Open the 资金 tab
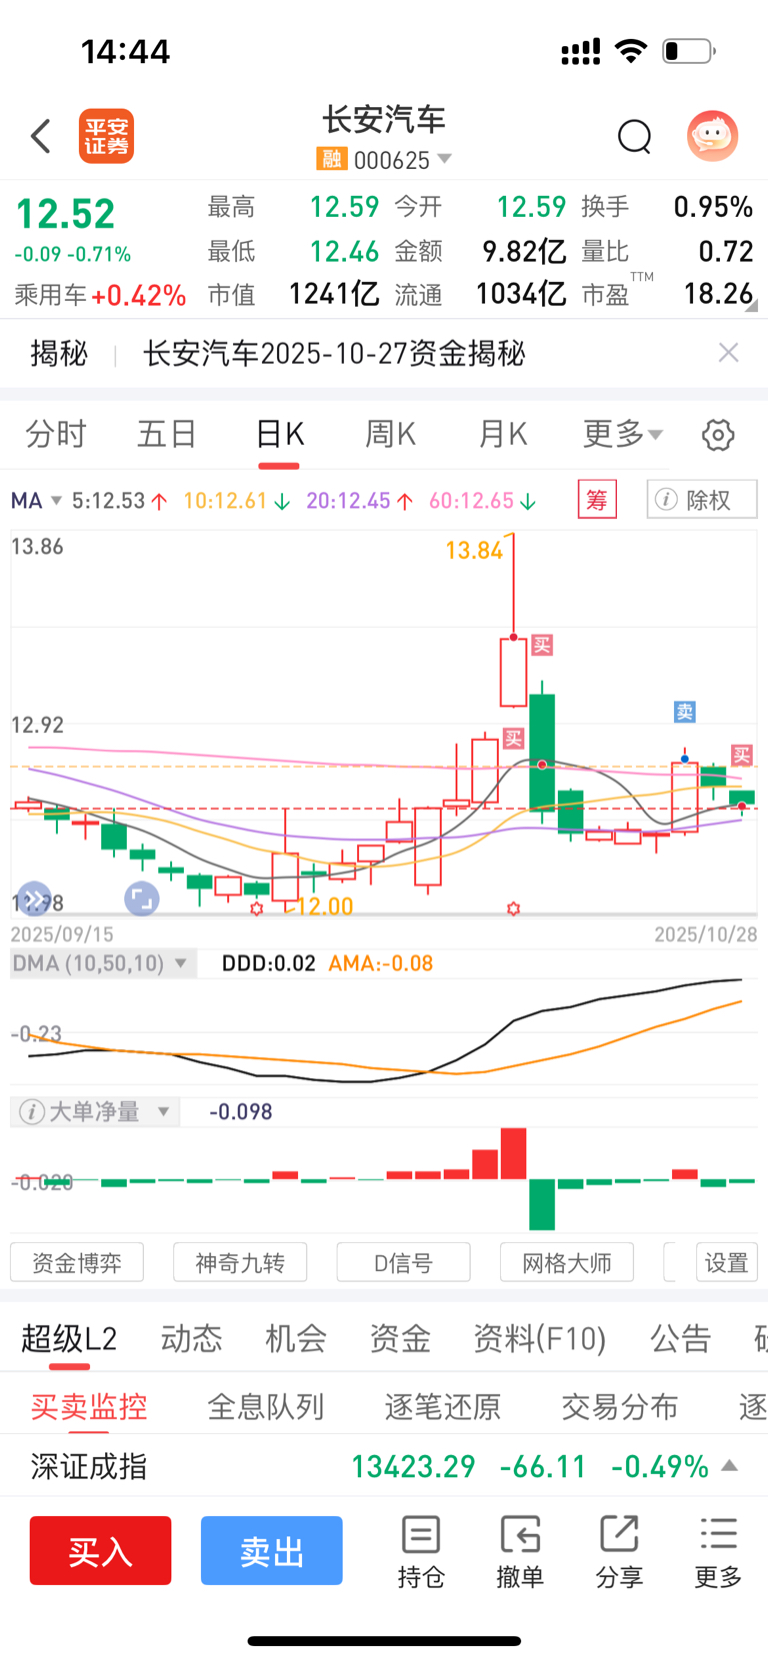This screenshot has width=768, height=1663. [400, 1338]
